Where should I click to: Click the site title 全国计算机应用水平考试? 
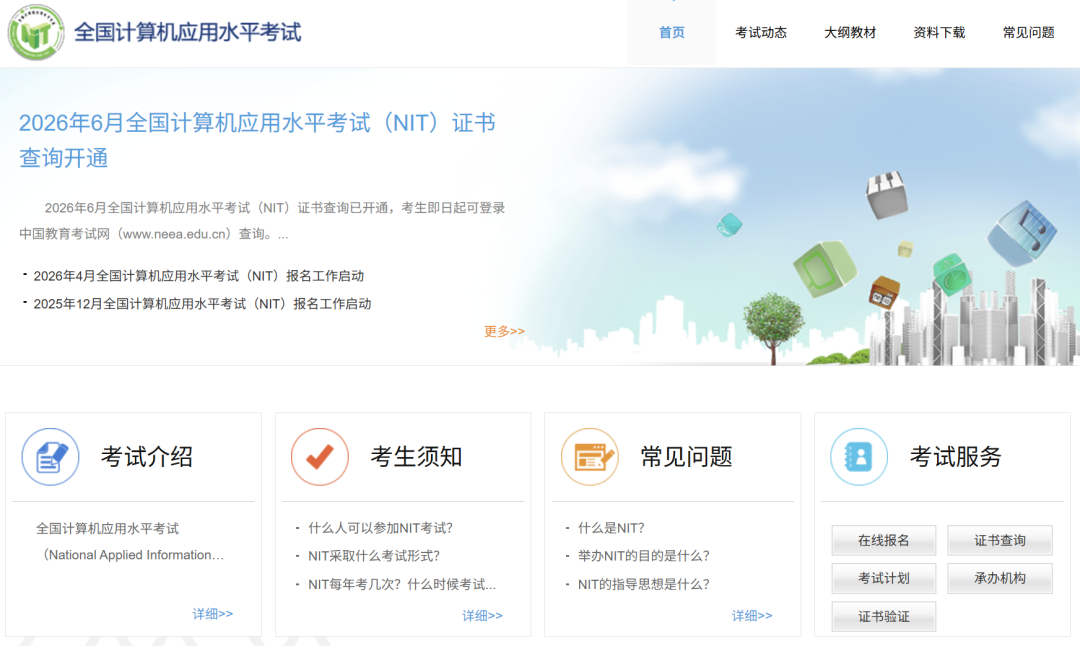[x=187, y=32]
